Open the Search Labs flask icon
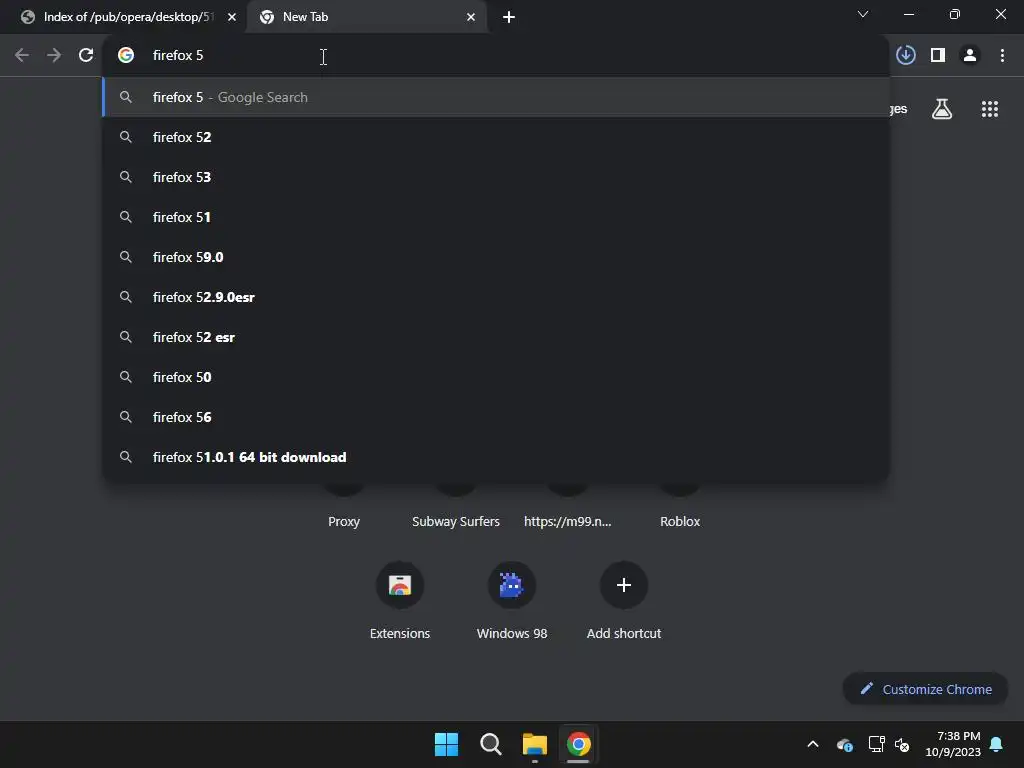This screenshot has width=1024, height=768. point(942,109)
